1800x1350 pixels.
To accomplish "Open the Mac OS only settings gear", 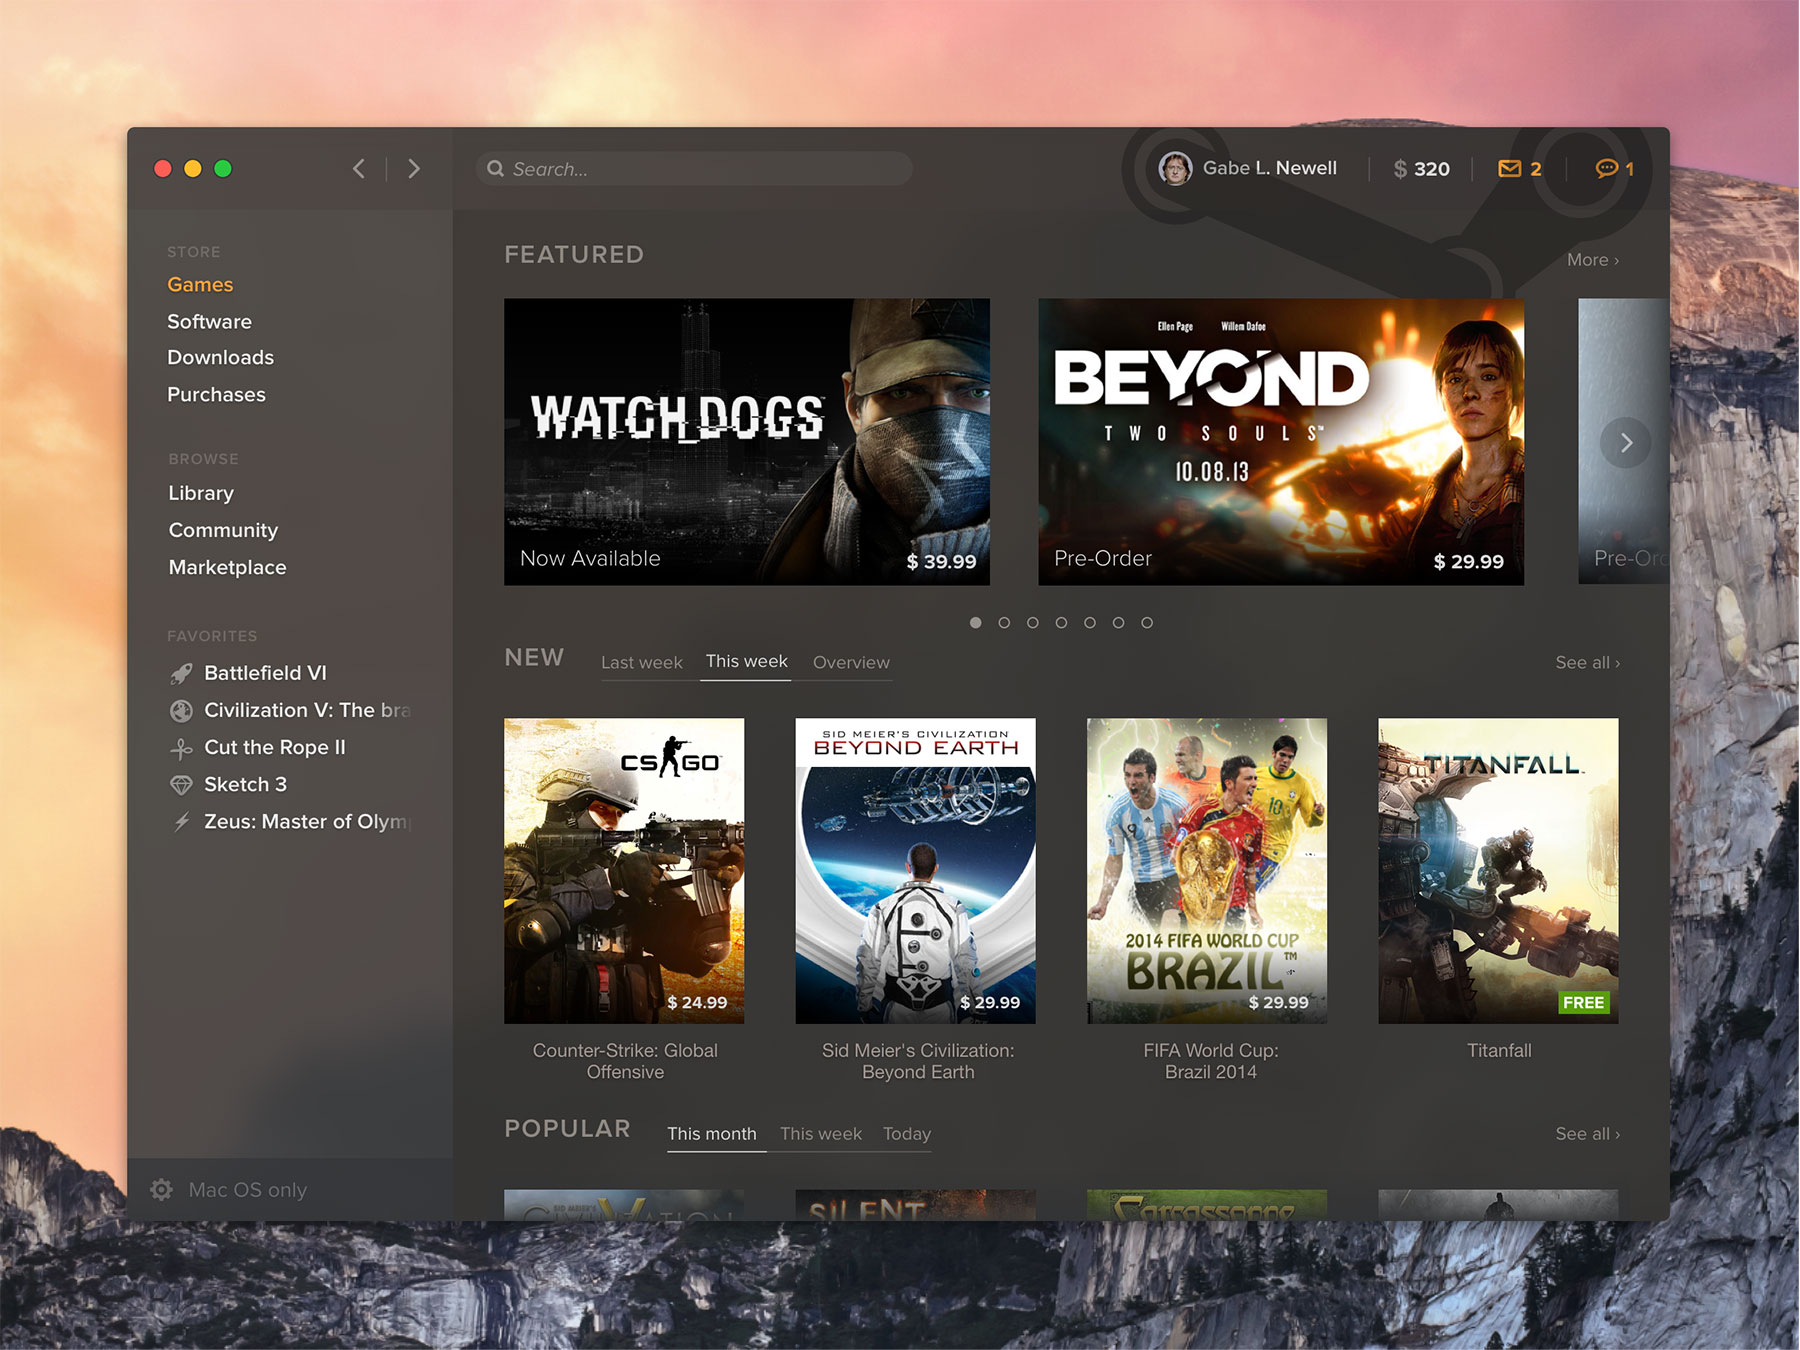I will [x=161, y=1189].
